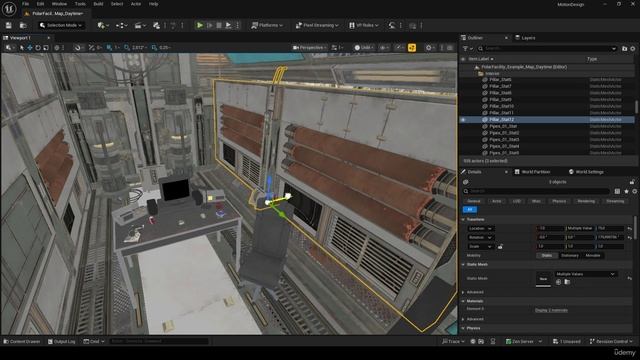Switch to the World Partition tab
640x360 pixels.
tap(532, 172)
